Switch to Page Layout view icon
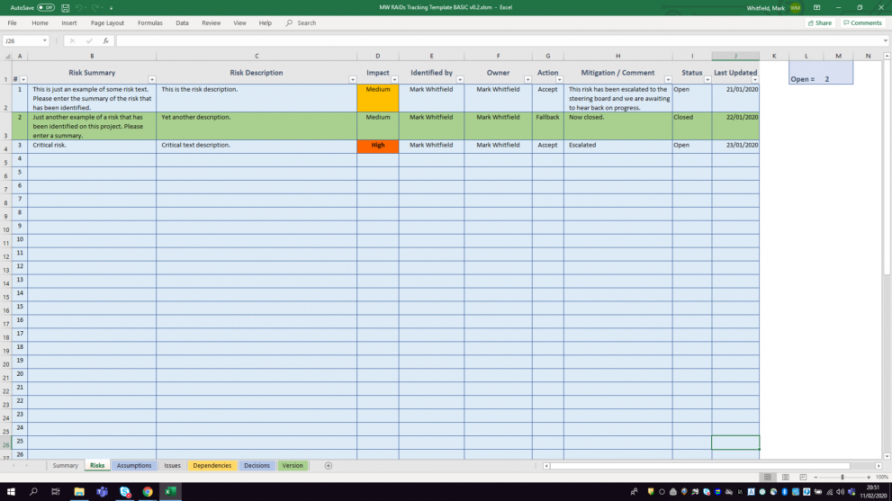 point(785,477)
